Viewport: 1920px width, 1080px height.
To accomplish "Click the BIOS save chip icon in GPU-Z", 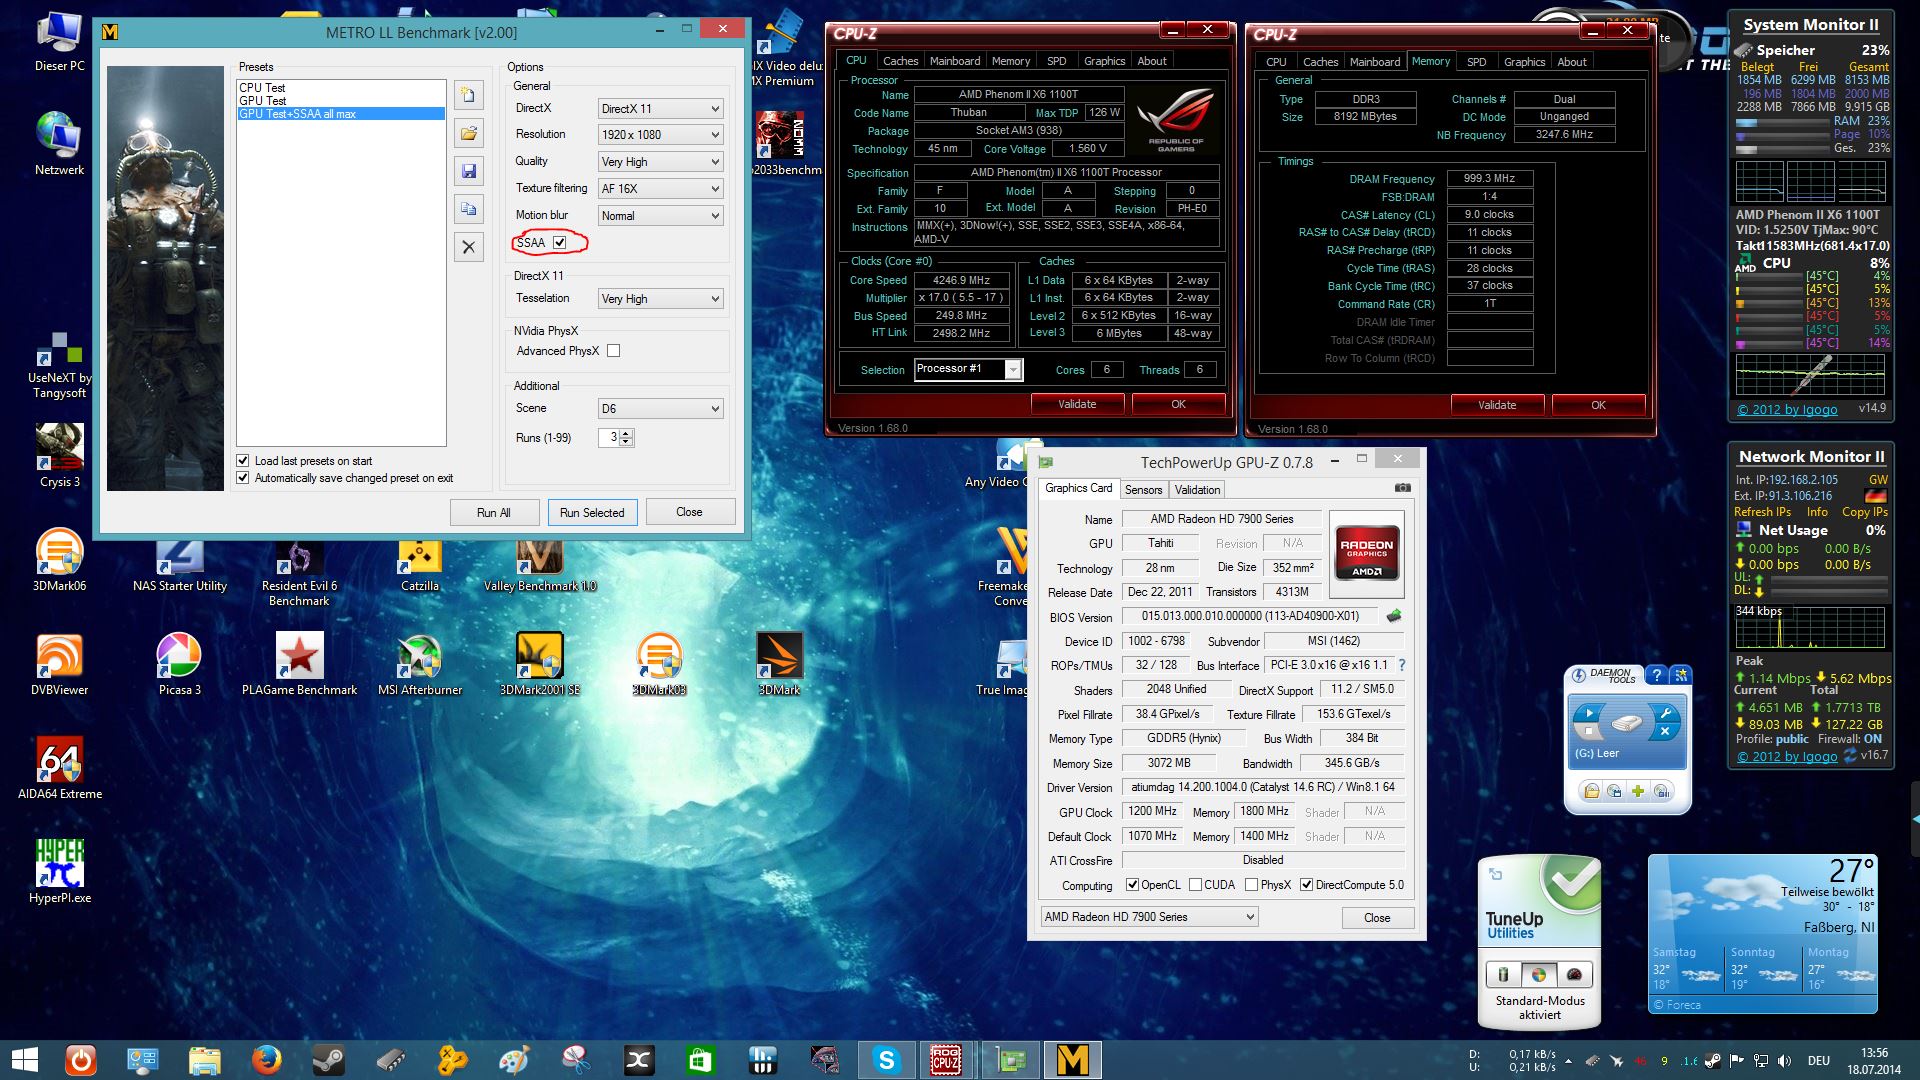I will [1394, 616].
